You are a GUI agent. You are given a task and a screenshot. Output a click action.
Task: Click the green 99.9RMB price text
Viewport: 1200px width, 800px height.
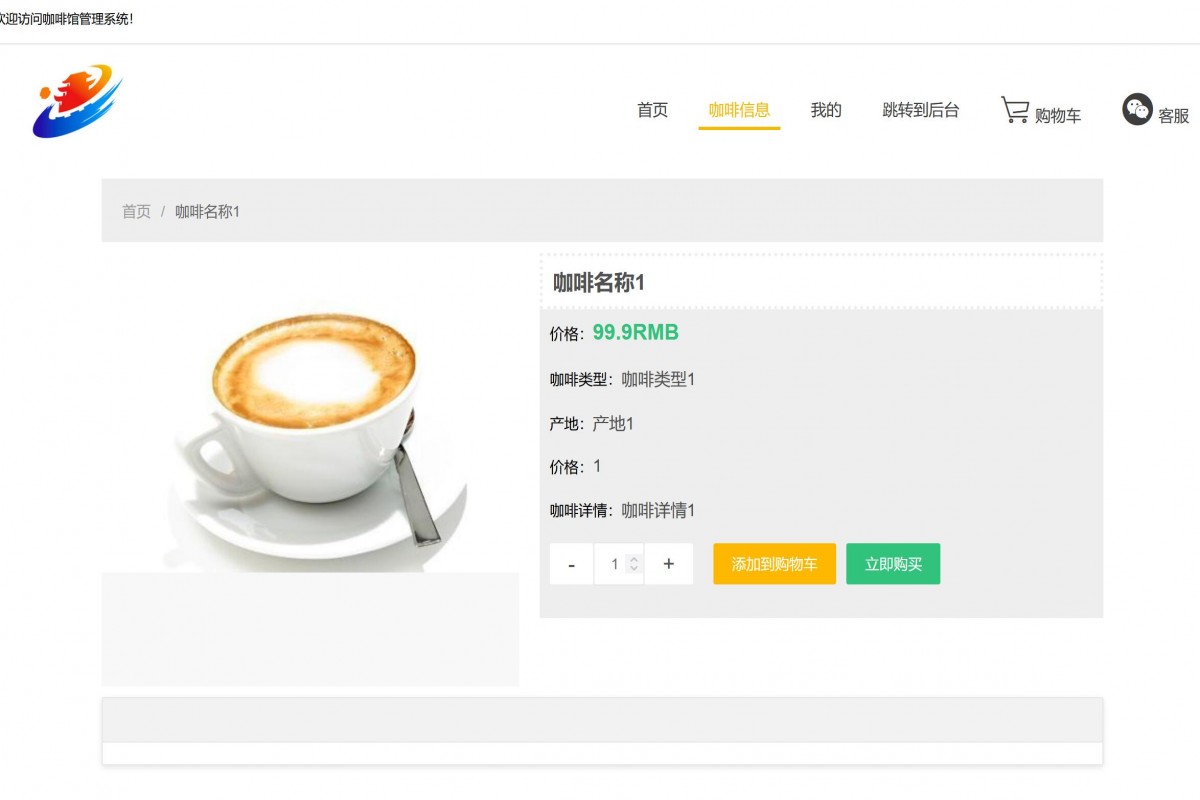(x=633, y=333)
